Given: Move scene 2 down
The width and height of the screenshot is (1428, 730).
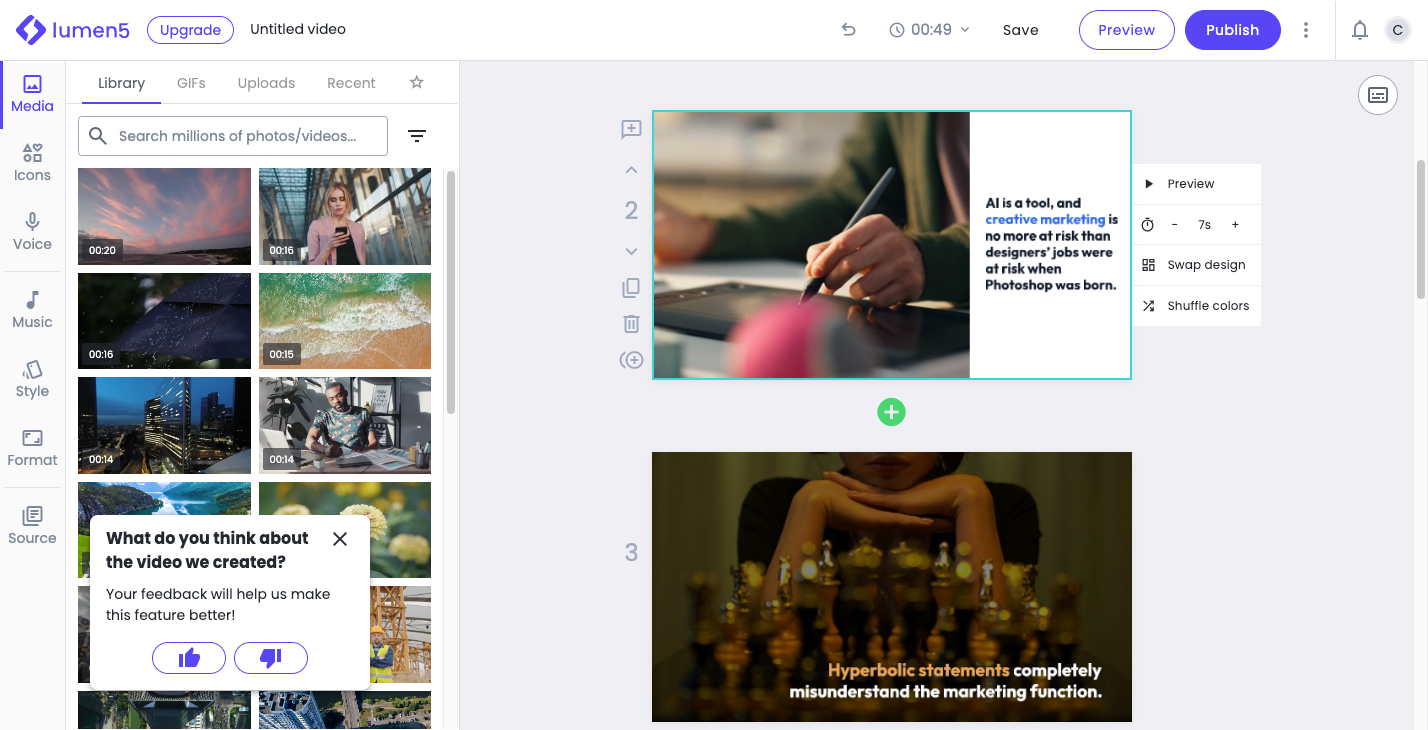Looking at the screenshot, I should tap(631, 251).
